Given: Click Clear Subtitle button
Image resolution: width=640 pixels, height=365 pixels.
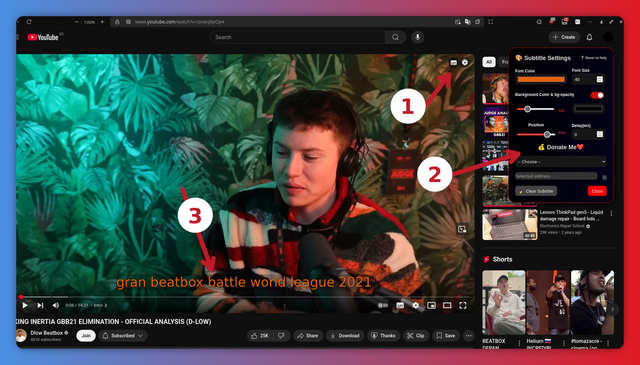Looking at the screenshot, I should 536,191.
